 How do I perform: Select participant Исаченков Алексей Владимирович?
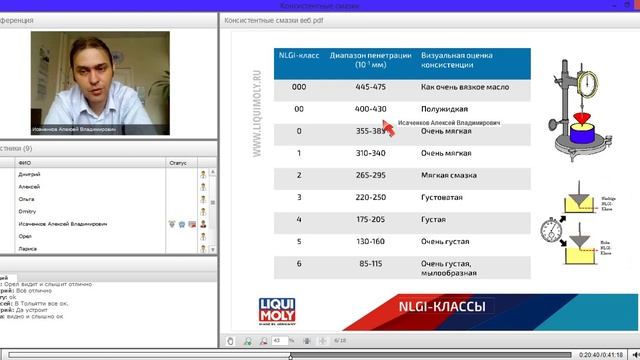63,224
